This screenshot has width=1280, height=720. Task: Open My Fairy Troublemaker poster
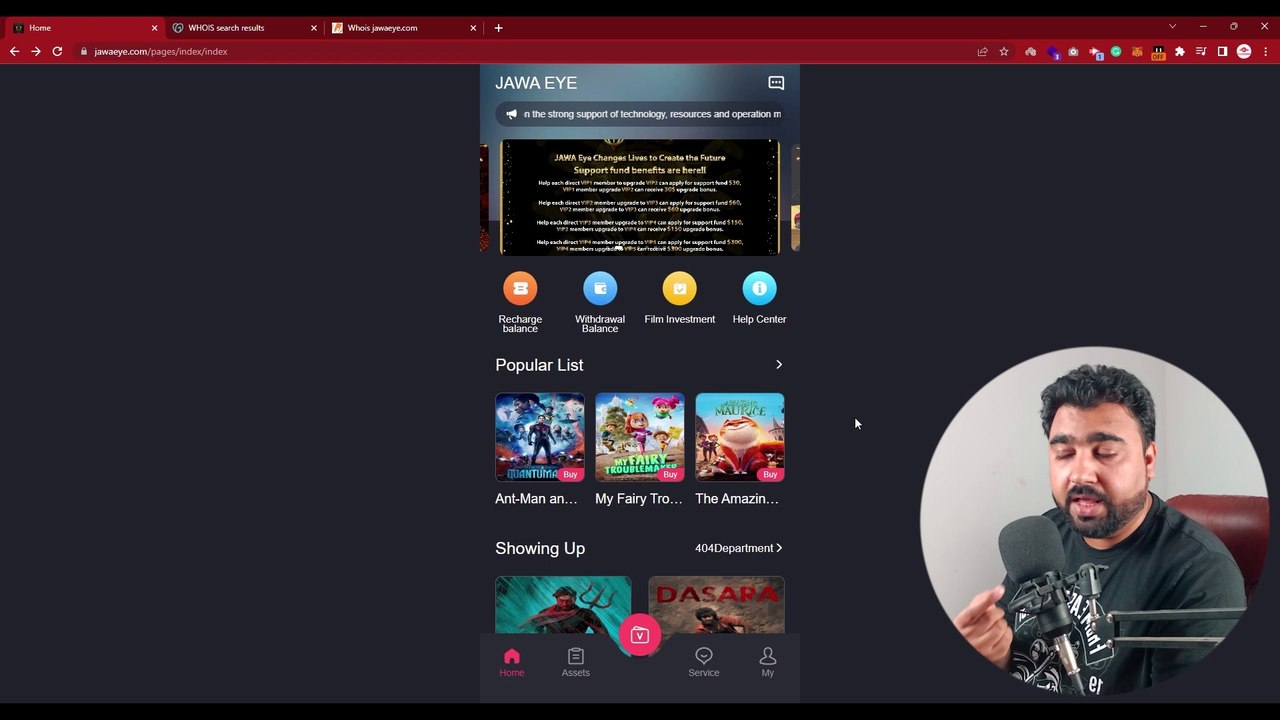coord(640,437)
